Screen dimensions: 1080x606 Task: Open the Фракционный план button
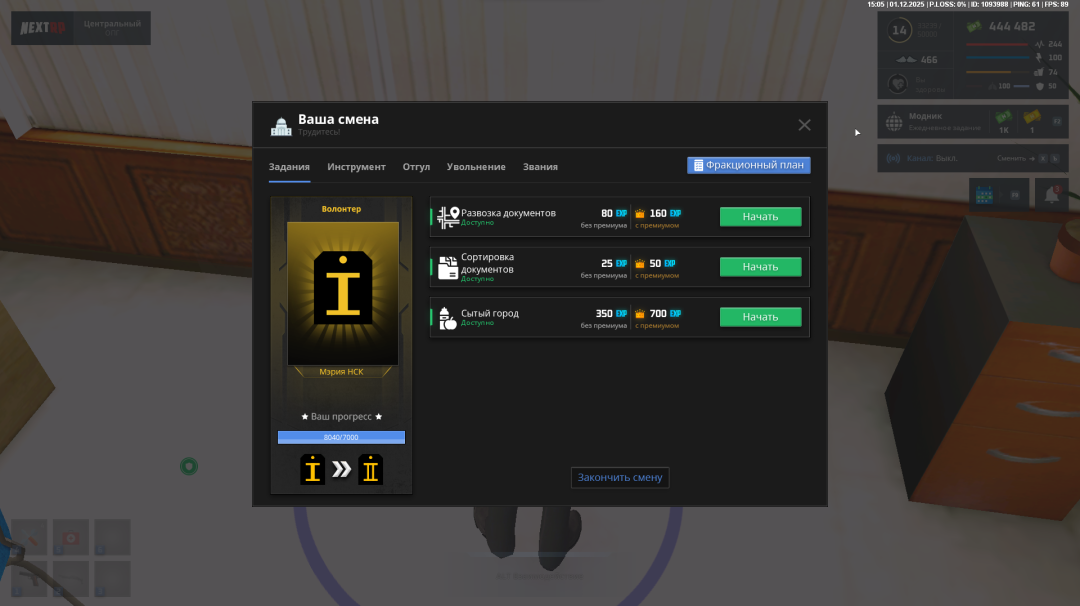tap(748, 165)
